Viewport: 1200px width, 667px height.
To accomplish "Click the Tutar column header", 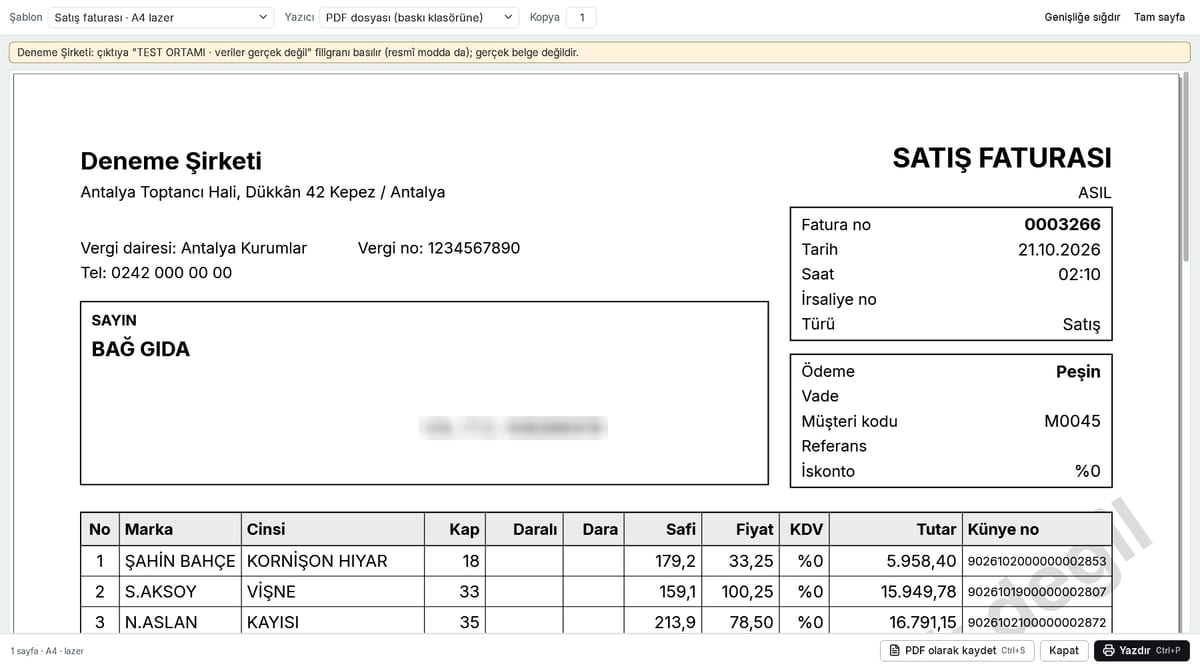I will 896,529.
